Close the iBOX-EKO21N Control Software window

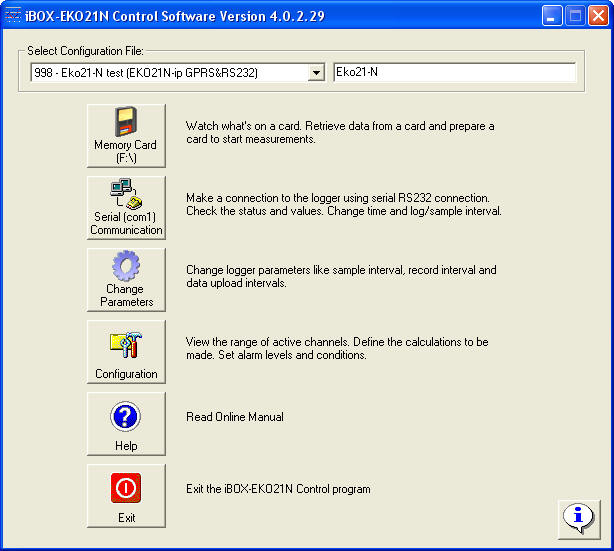(x=598, y=16)
